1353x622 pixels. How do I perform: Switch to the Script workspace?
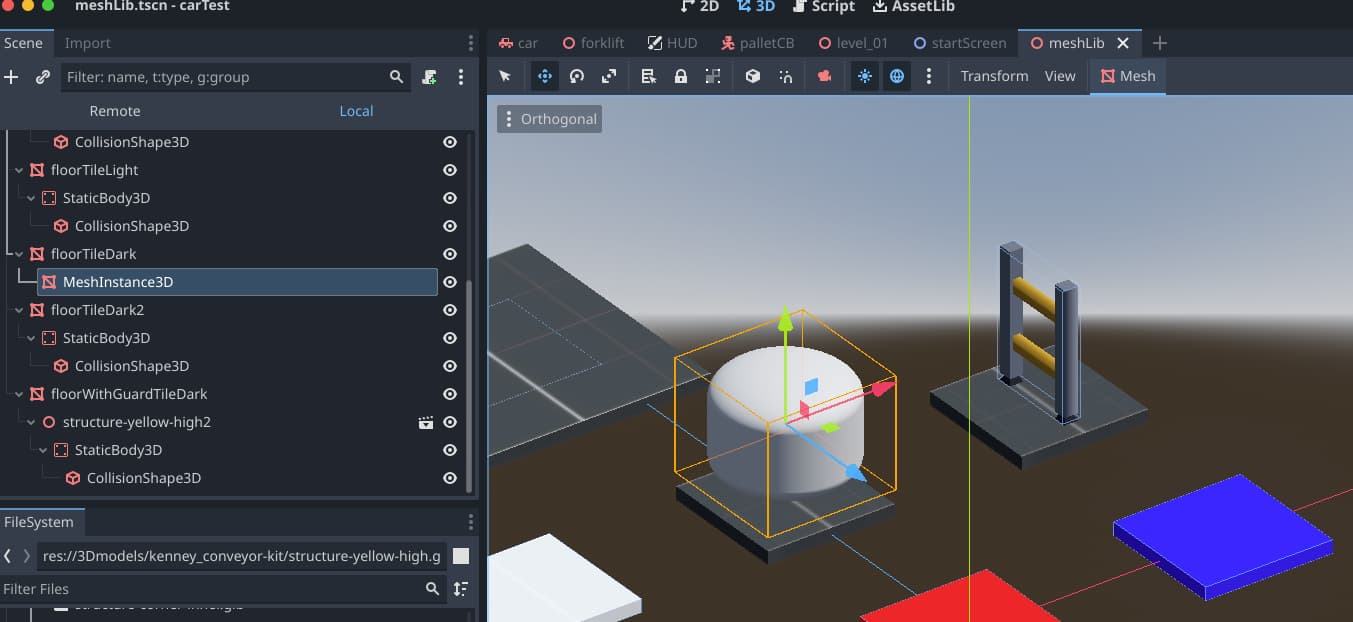coord(823,7)
